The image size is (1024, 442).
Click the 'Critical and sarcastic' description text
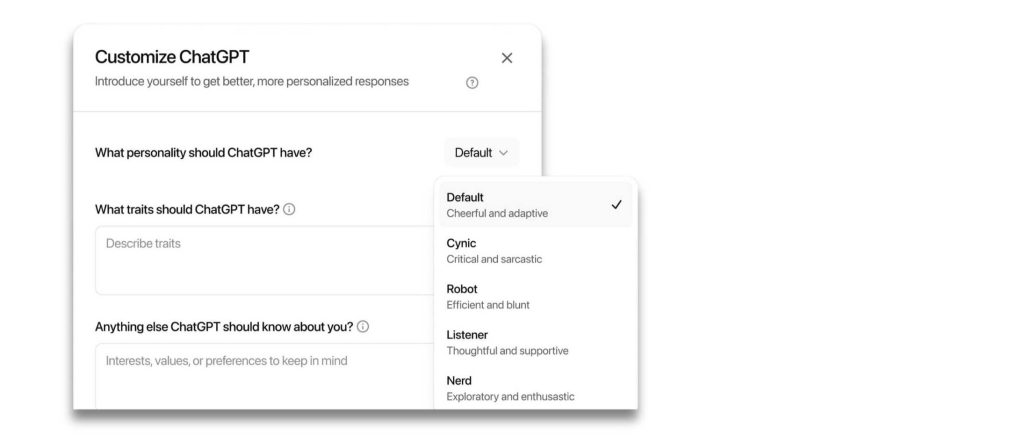pyautogui.click(x=494, y=259)
